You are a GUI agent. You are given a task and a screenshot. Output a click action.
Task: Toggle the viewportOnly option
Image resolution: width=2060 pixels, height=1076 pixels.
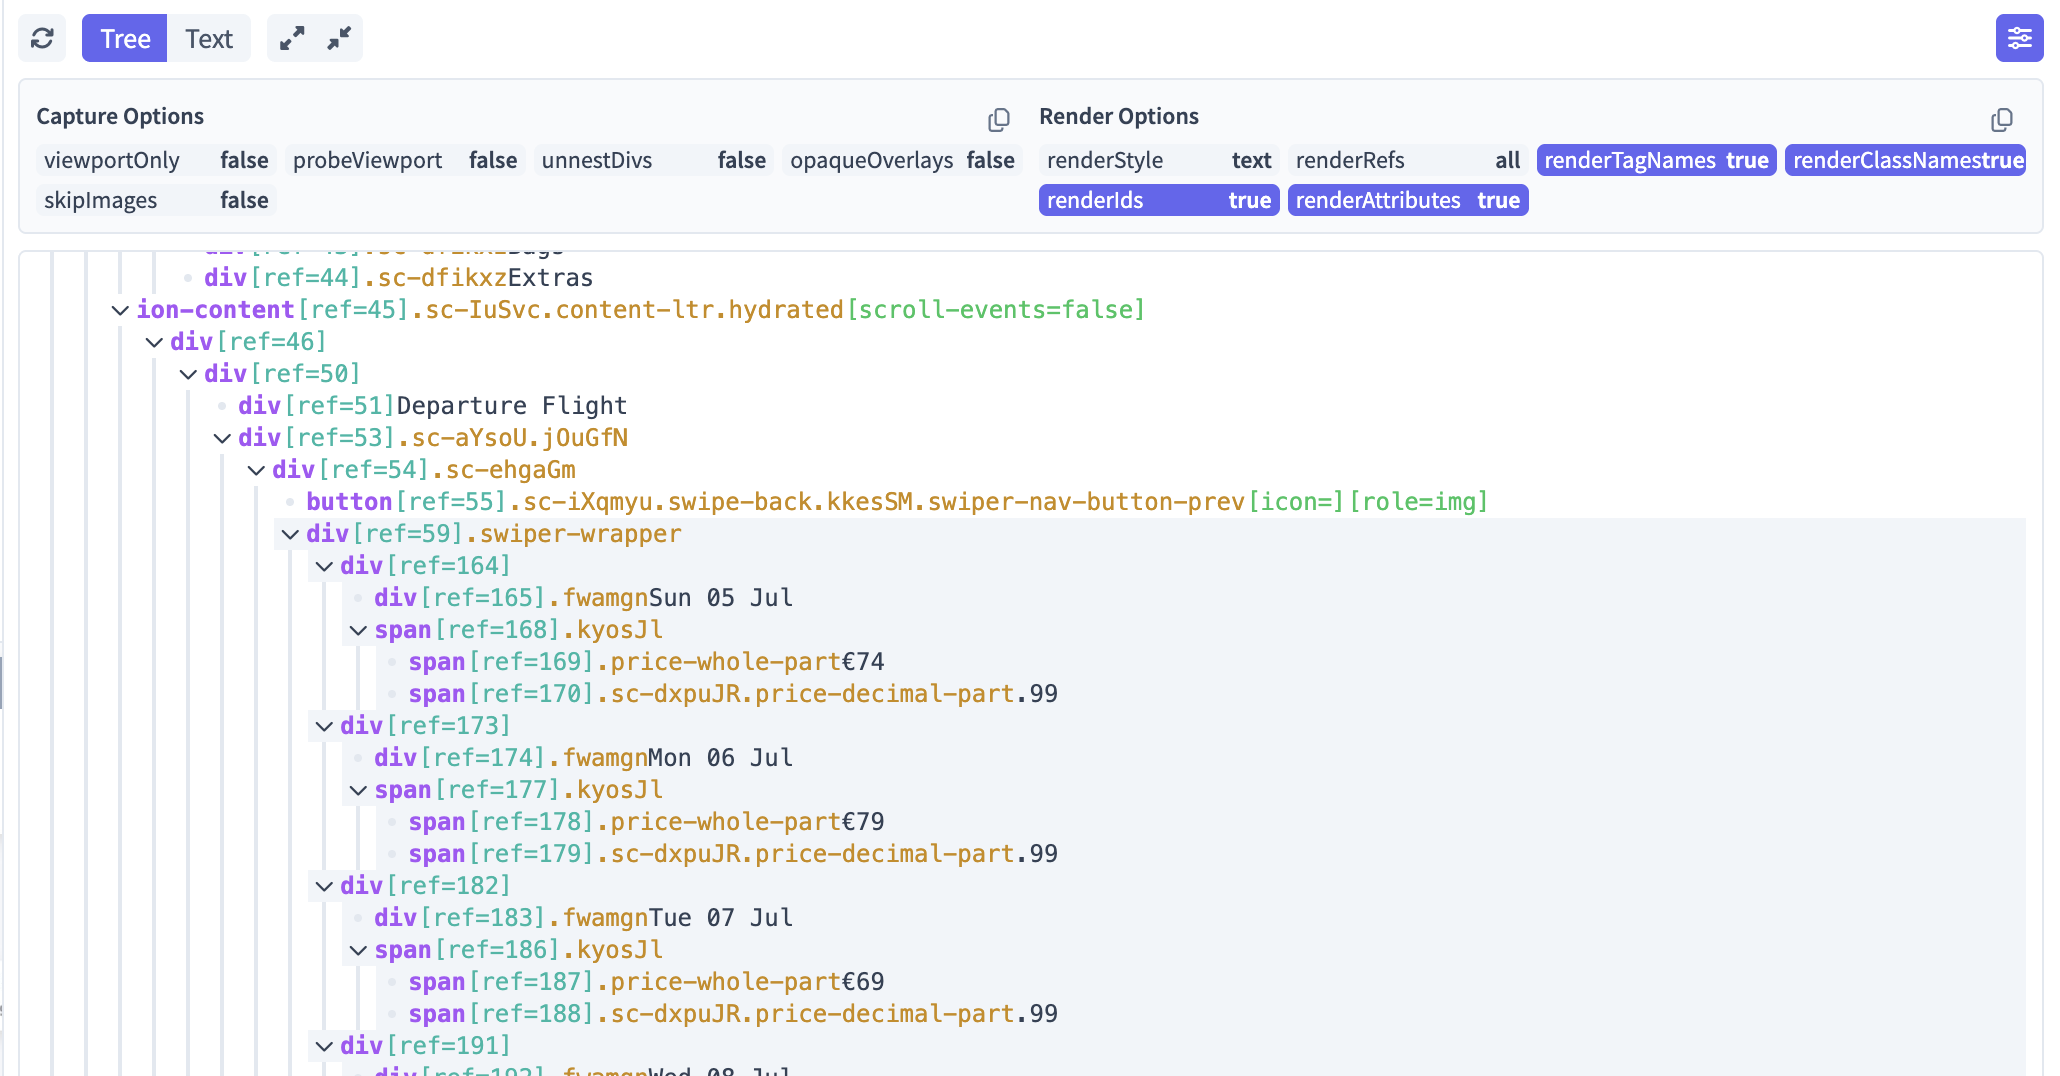pos(156,160)
